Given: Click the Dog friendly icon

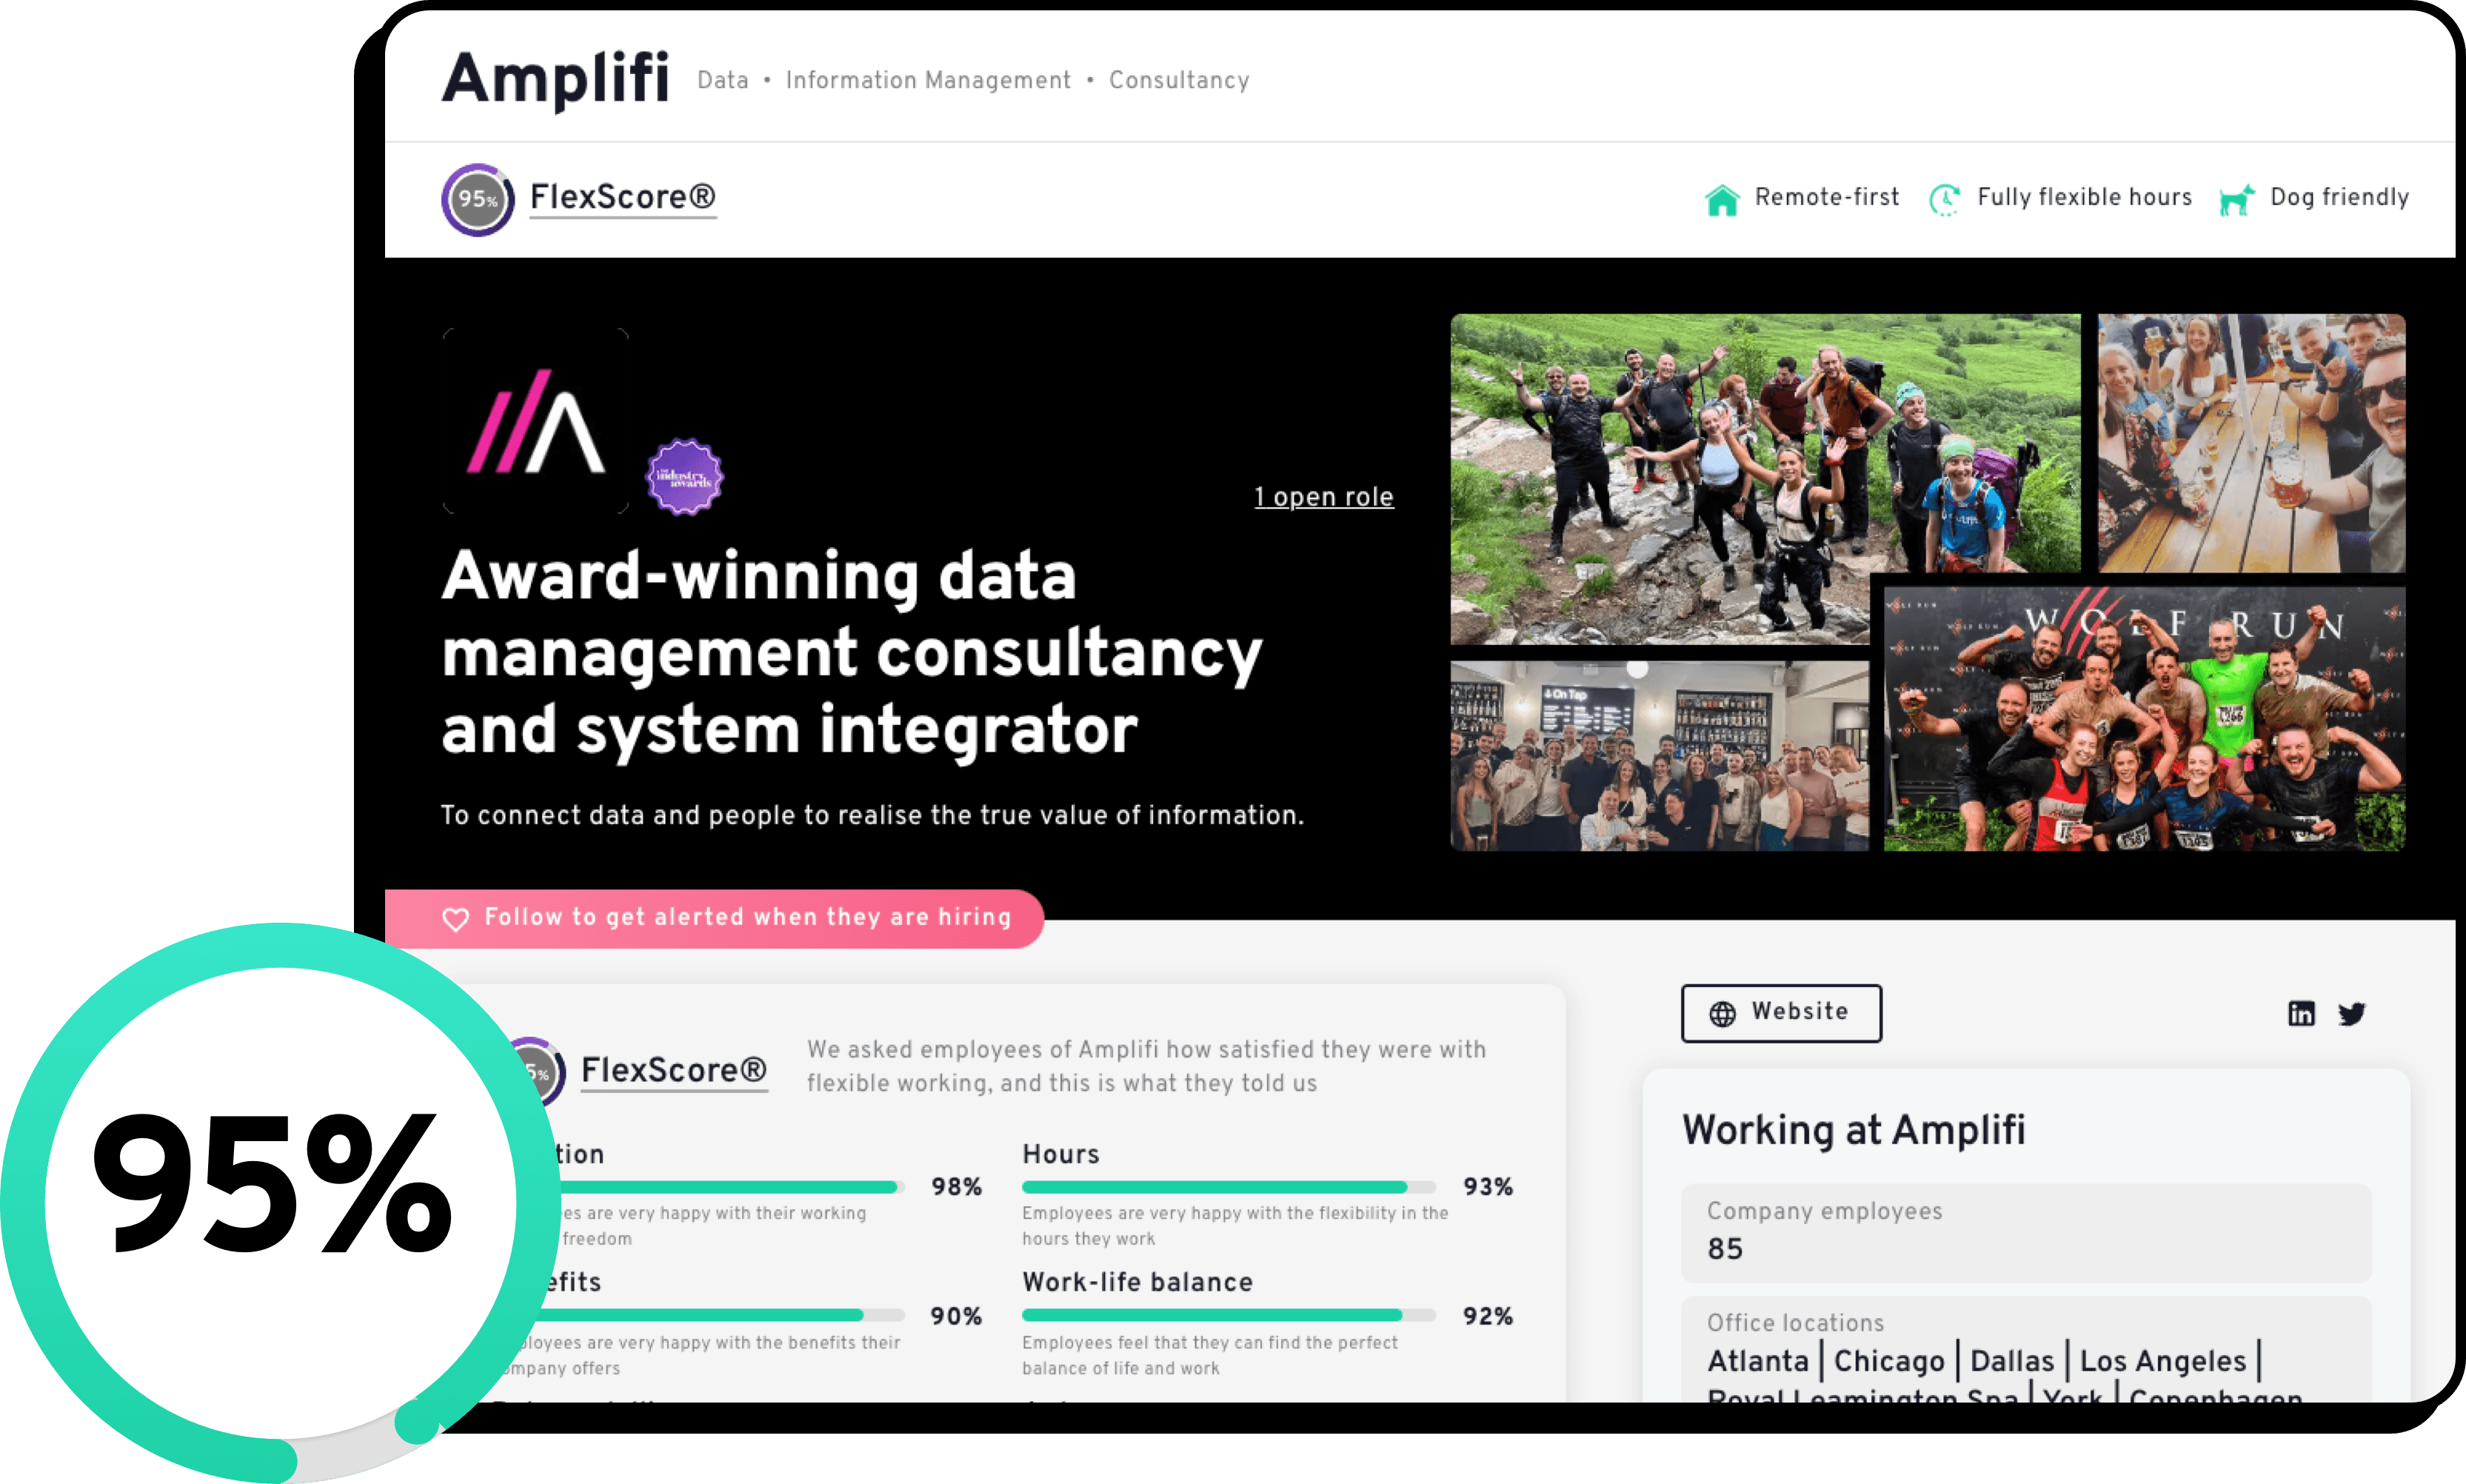Looking at the screenshot, I should pos(2237,199).
